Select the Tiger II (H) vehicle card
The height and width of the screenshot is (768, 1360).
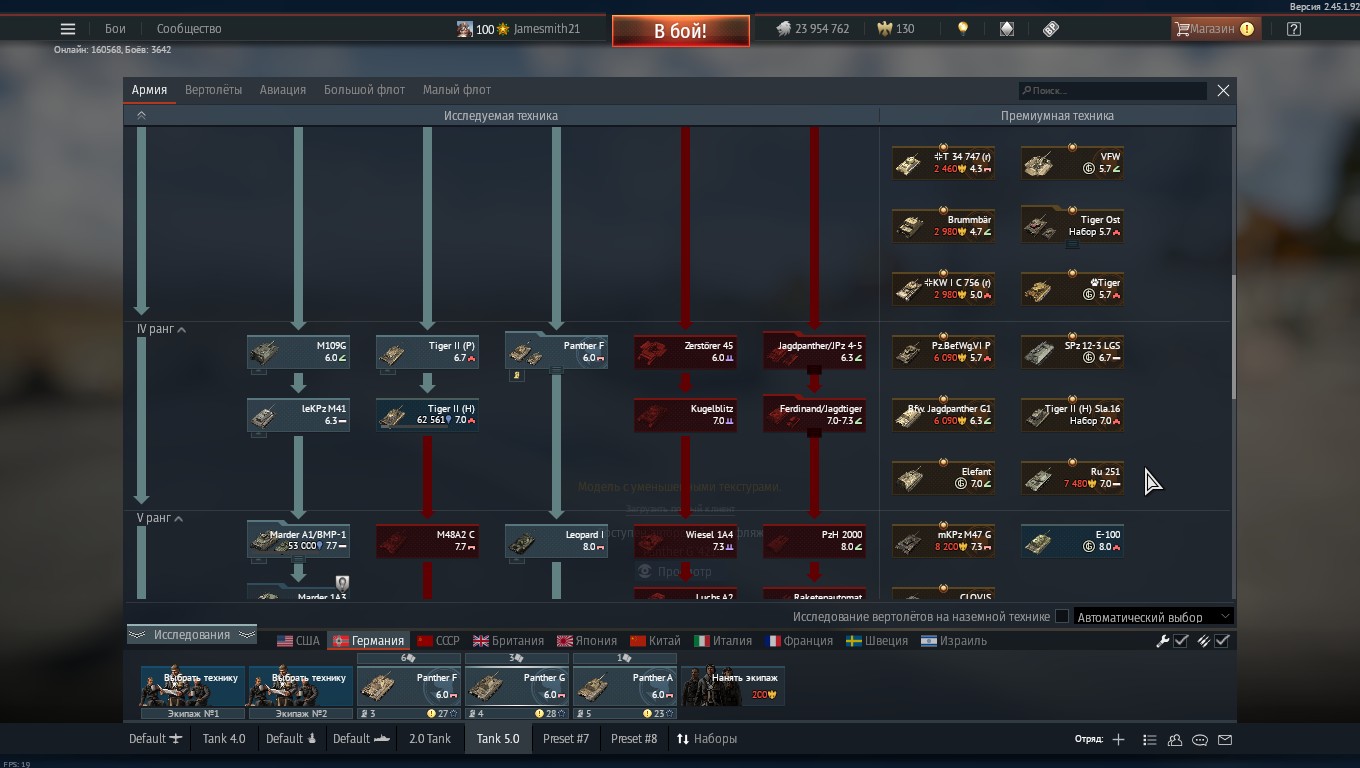[x=428, y=415]
